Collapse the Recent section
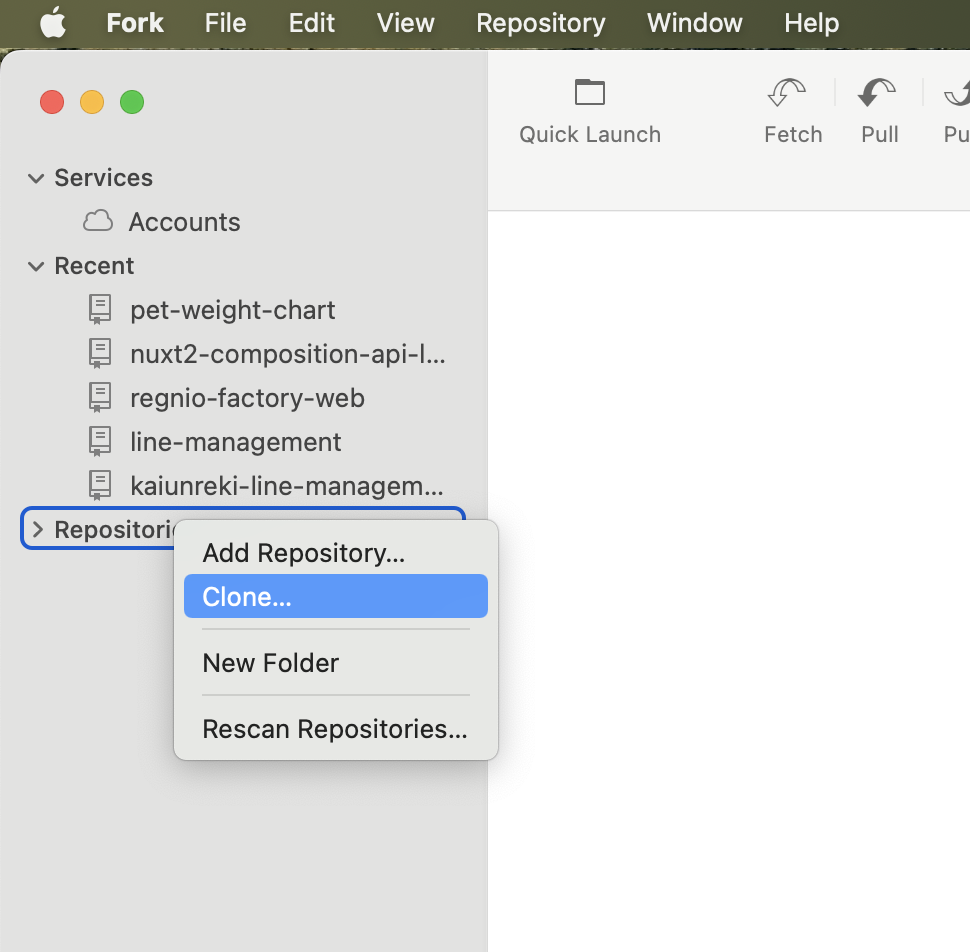This screenshot has height=952, width=970. point(37,266)
